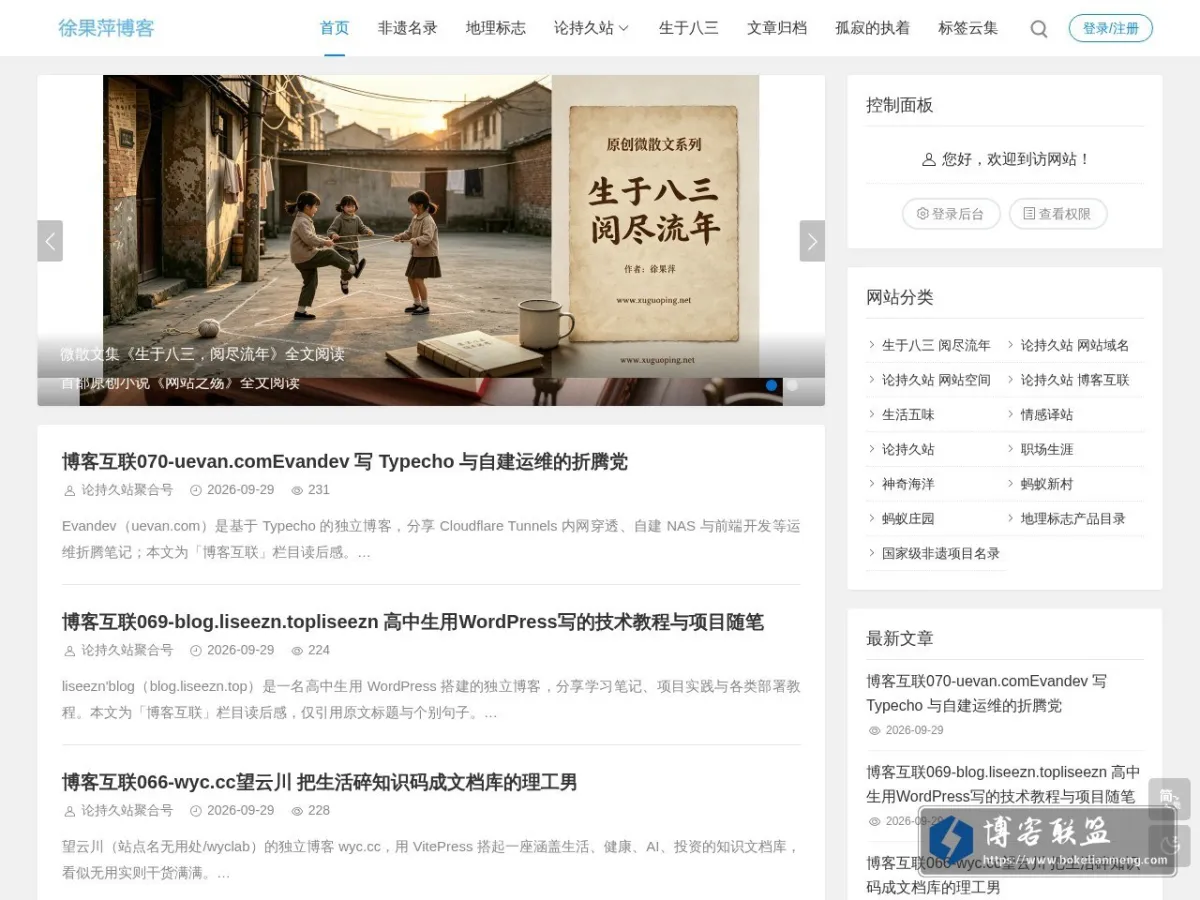Image resolution: width=1200 pixels, height=900 pixels.
Task: Click the 简繁 floating side button
Action: click(1169, 799)
